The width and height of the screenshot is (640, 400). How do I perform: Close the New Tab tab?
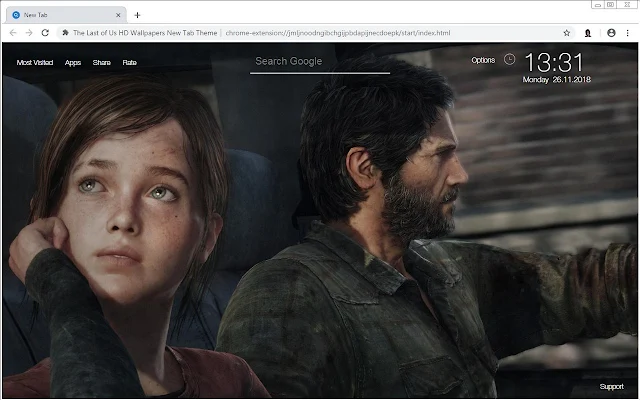[118, 15]
